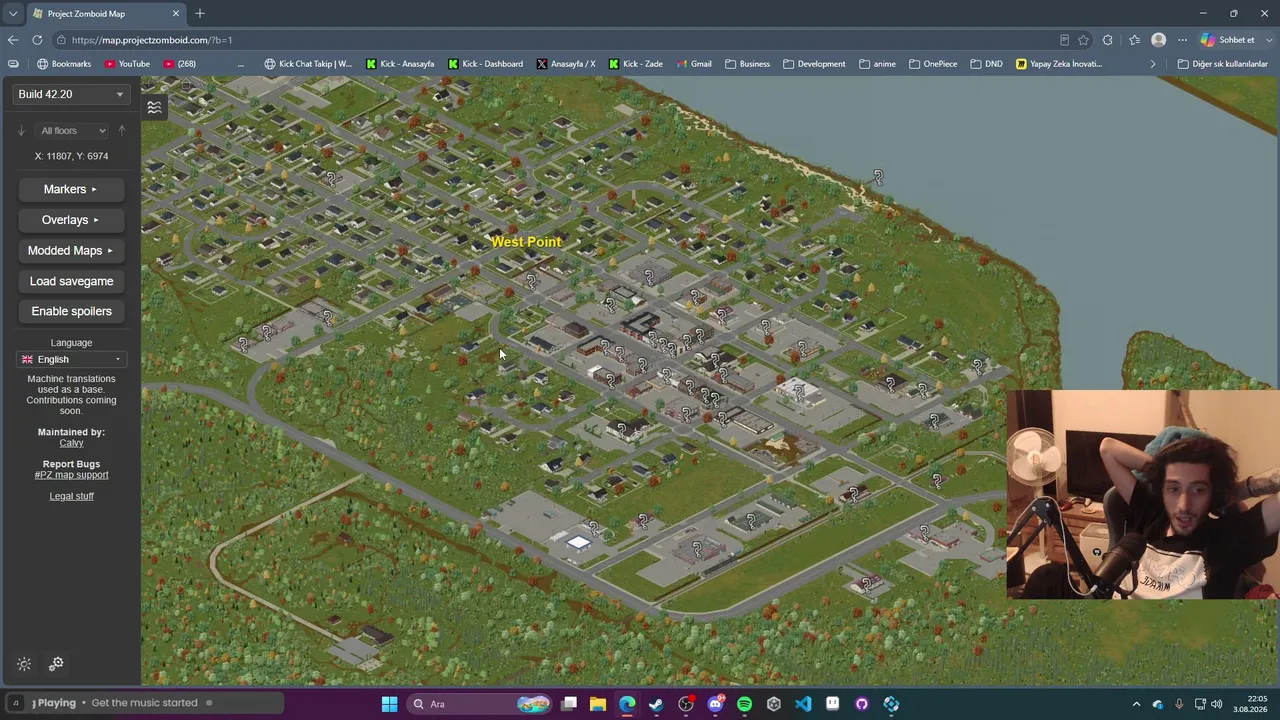This screenshot has width=1280, height=720.
Task: Open the Yapay Zeka İnovati... bookmark
Action: point(1059,64)
